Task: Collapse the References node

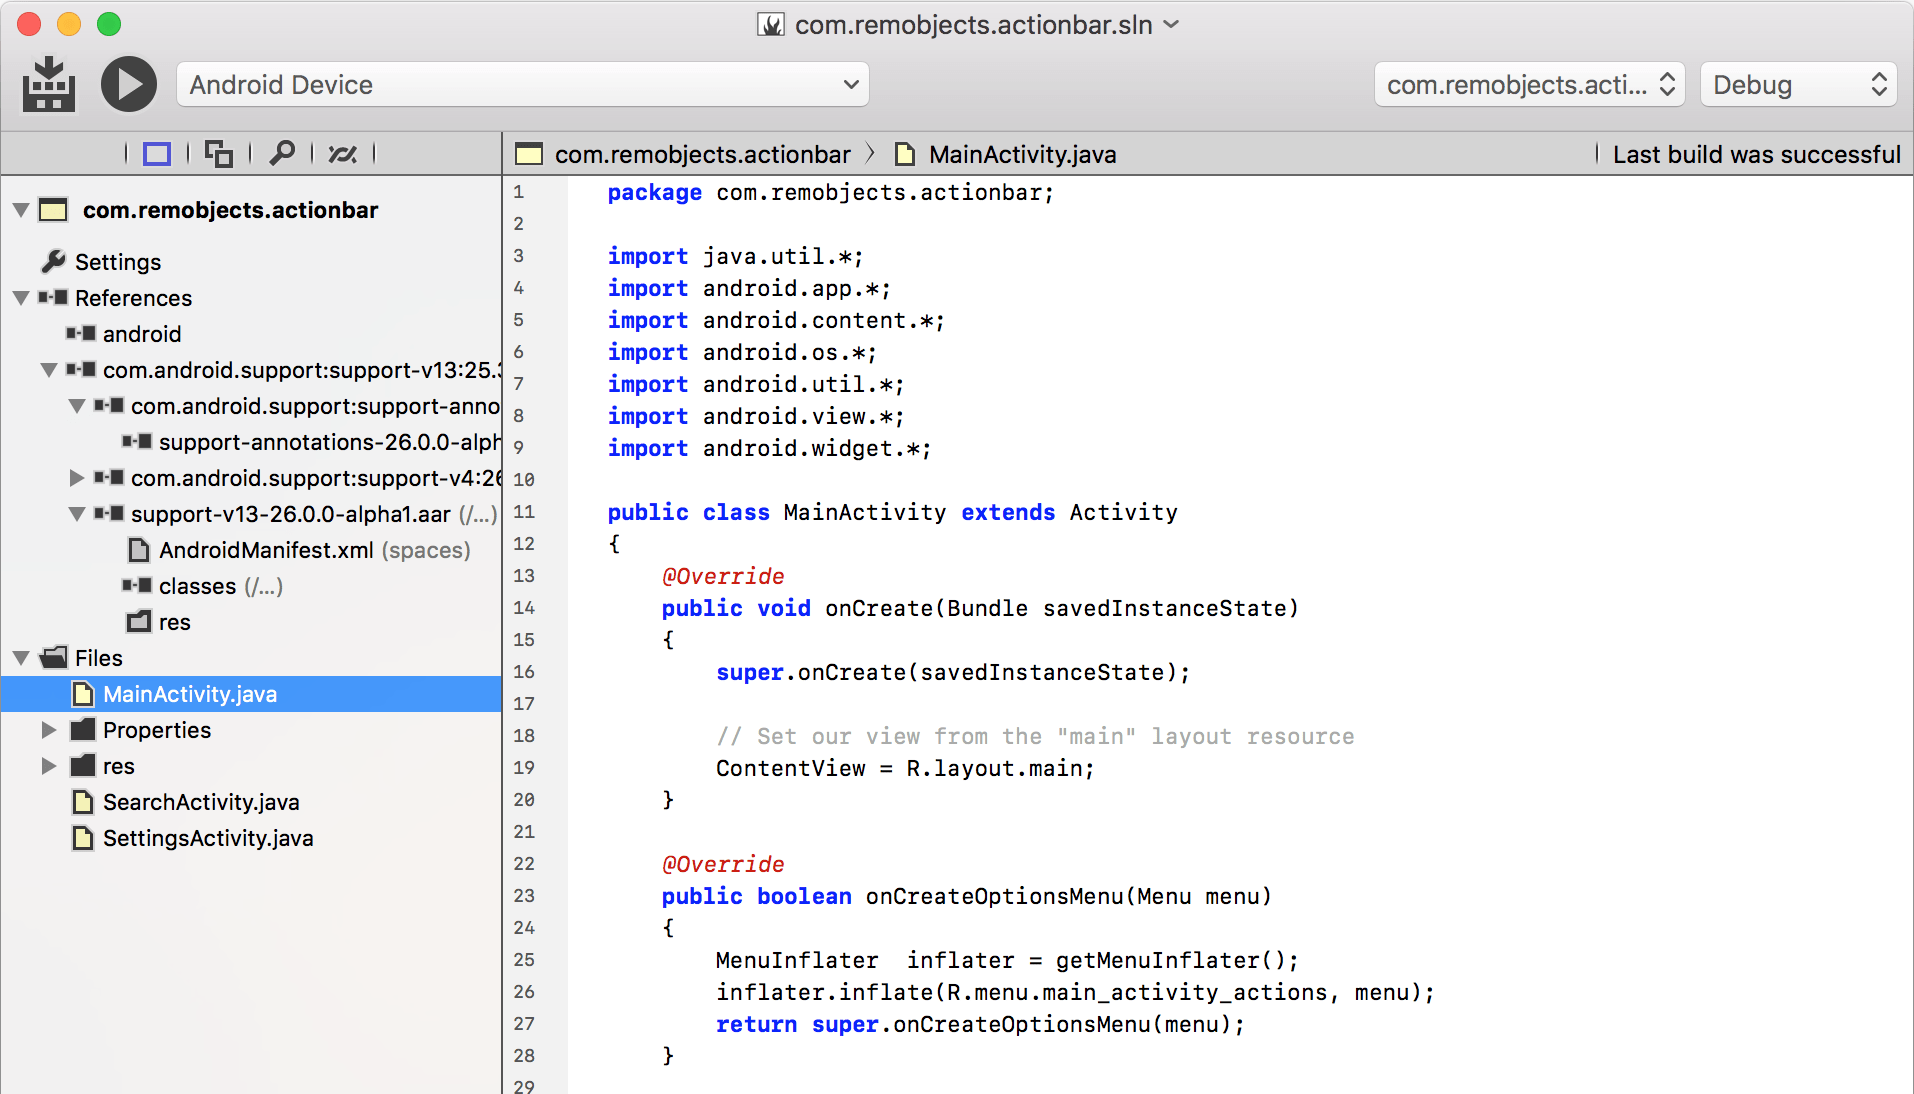Action: 20,298
